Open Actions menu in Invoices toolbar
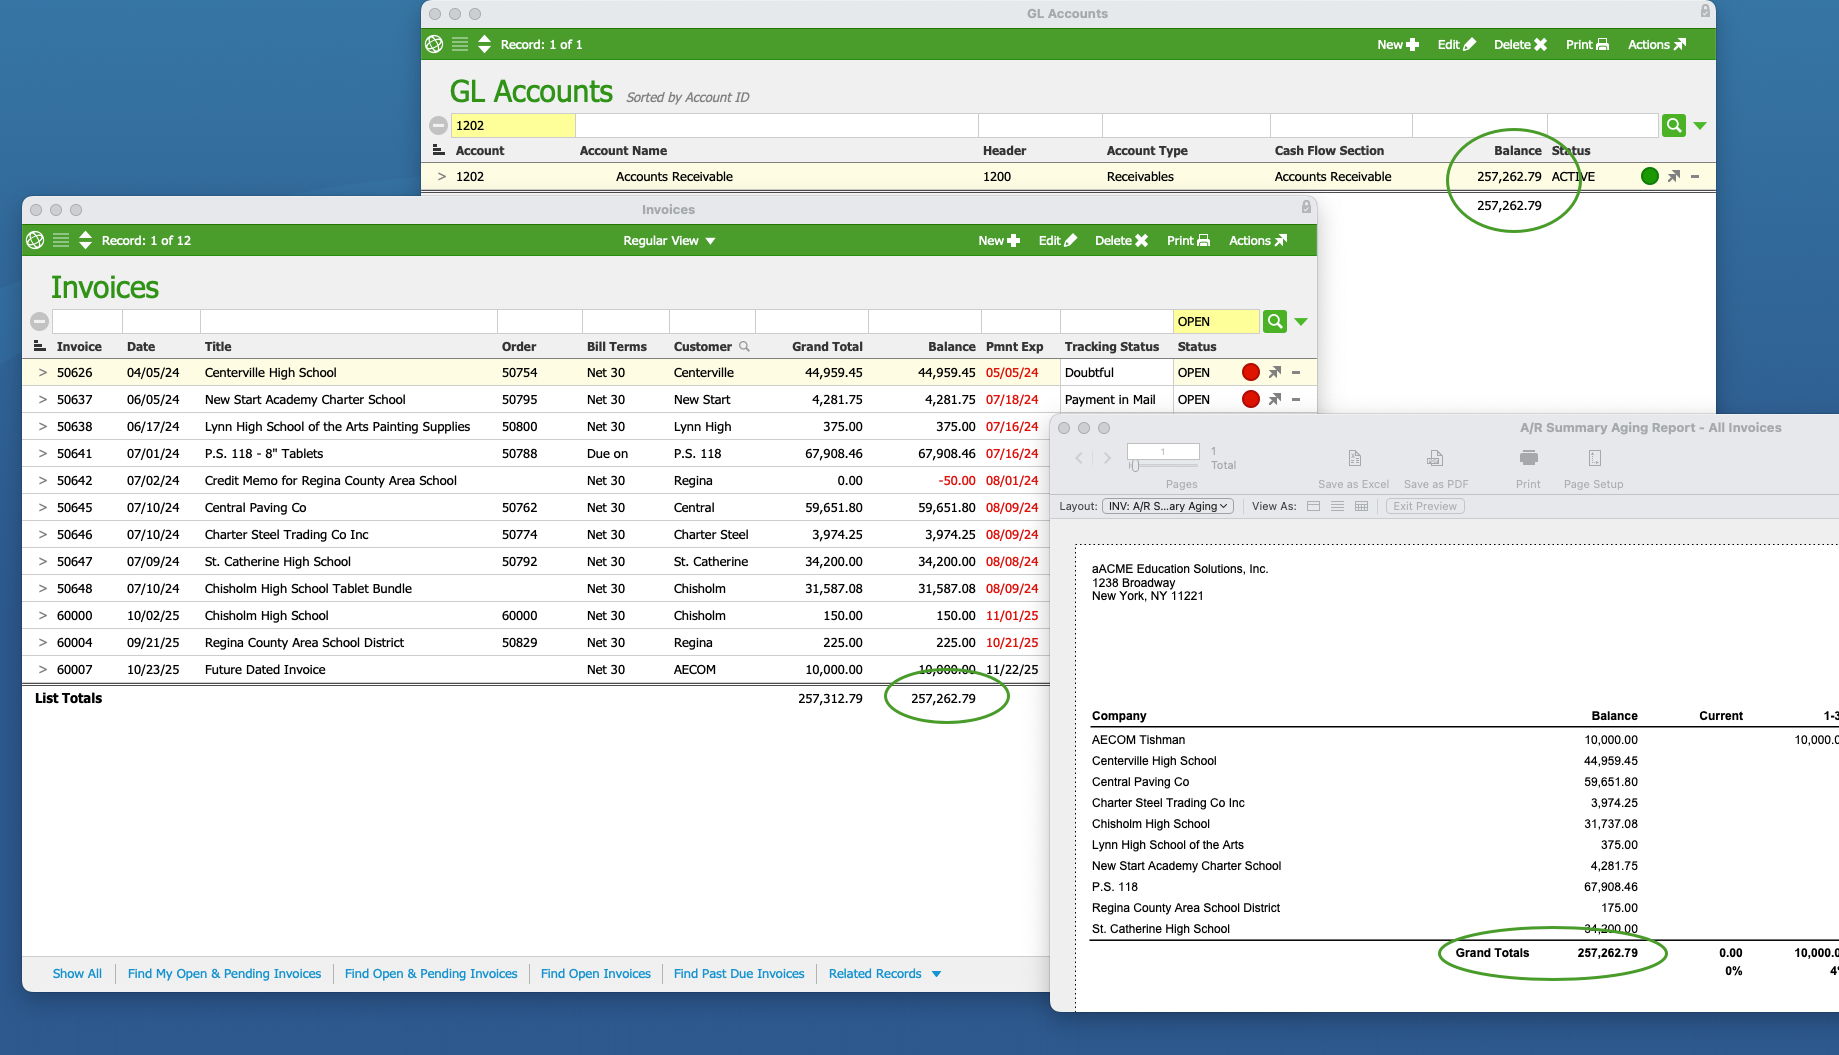Screen dimensions: 1839x1055 click(1257, 241)
